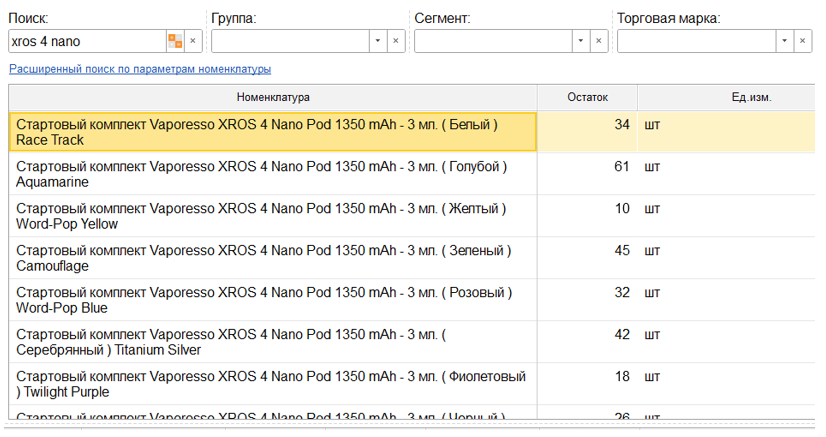Select the Белый Race Track row

pyautogui.click(x=272, y=132)
